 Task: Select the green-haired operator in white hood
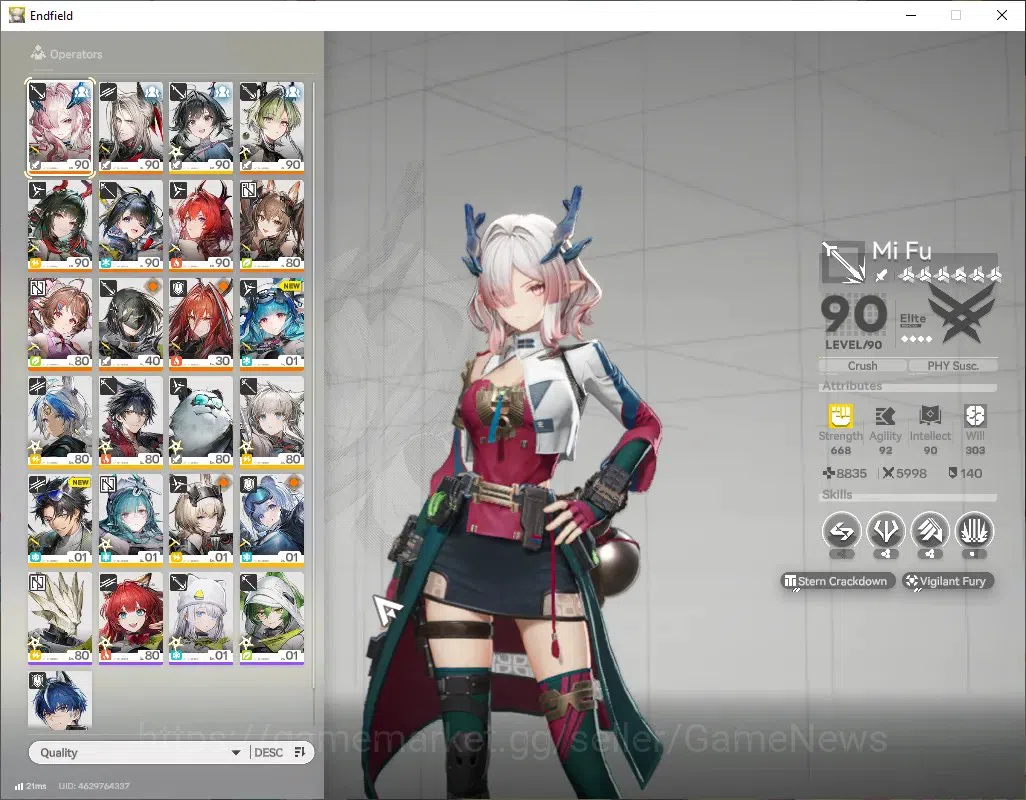(272, 617)
